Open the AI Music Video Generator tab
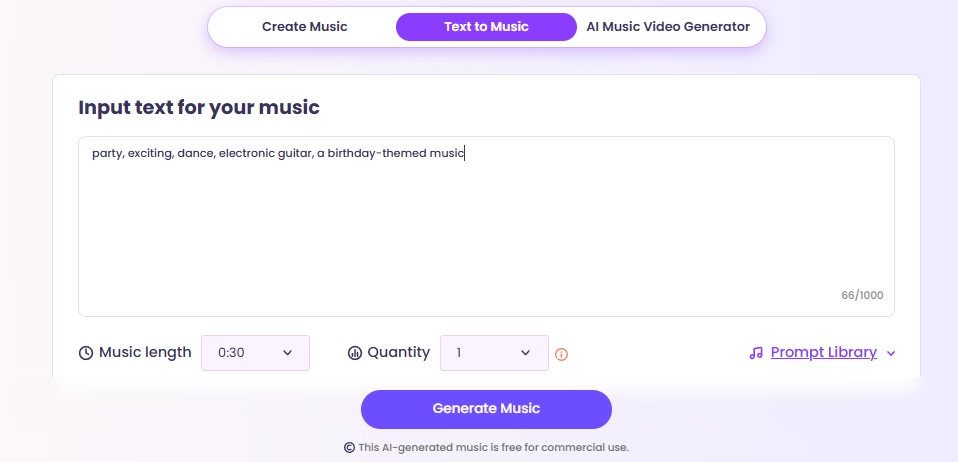This screenshot has height=462, width=958. tap(668, 27)
